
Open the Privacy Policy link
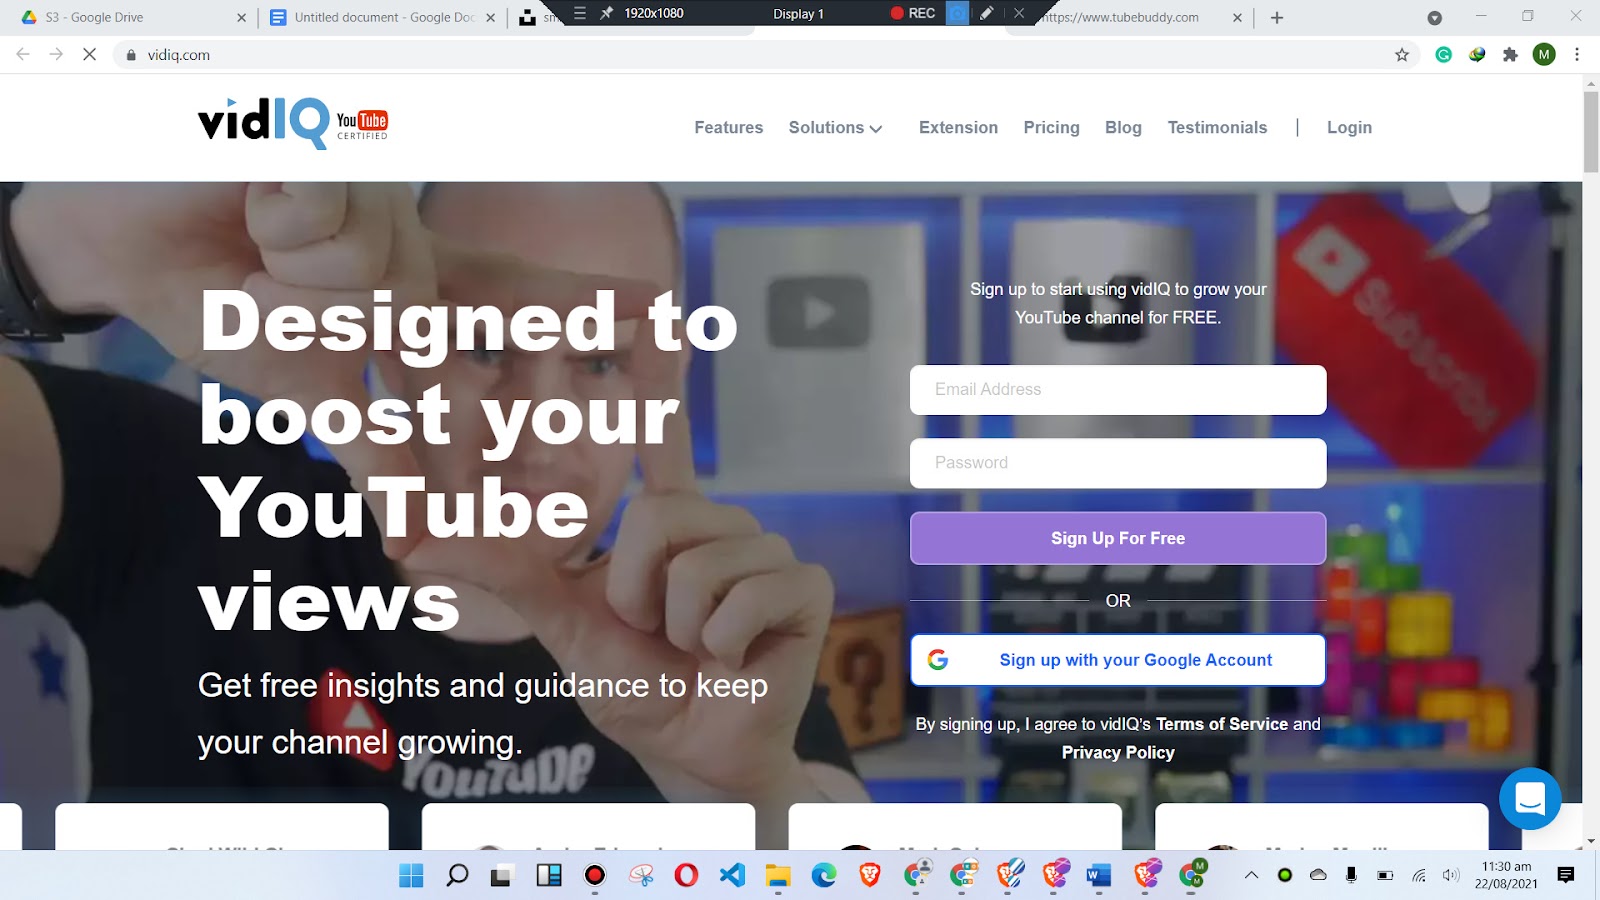tap(1118, 753)
